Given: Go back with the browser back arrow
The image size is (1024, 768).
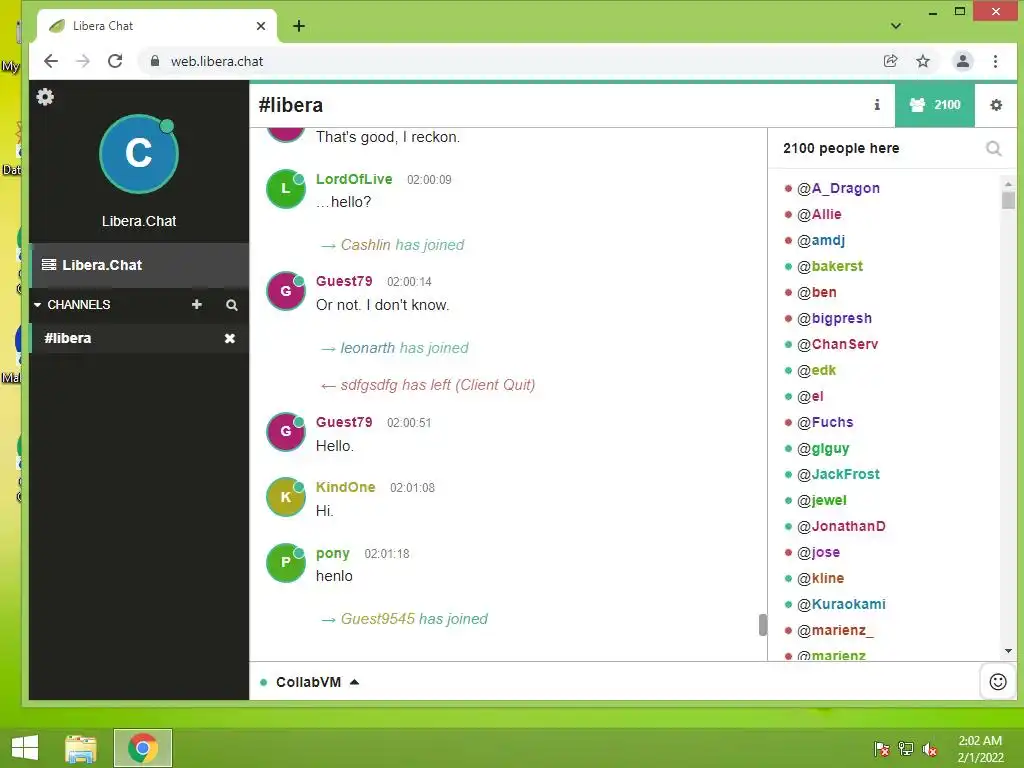Looking at the screenshot, I should pos(50,61).
